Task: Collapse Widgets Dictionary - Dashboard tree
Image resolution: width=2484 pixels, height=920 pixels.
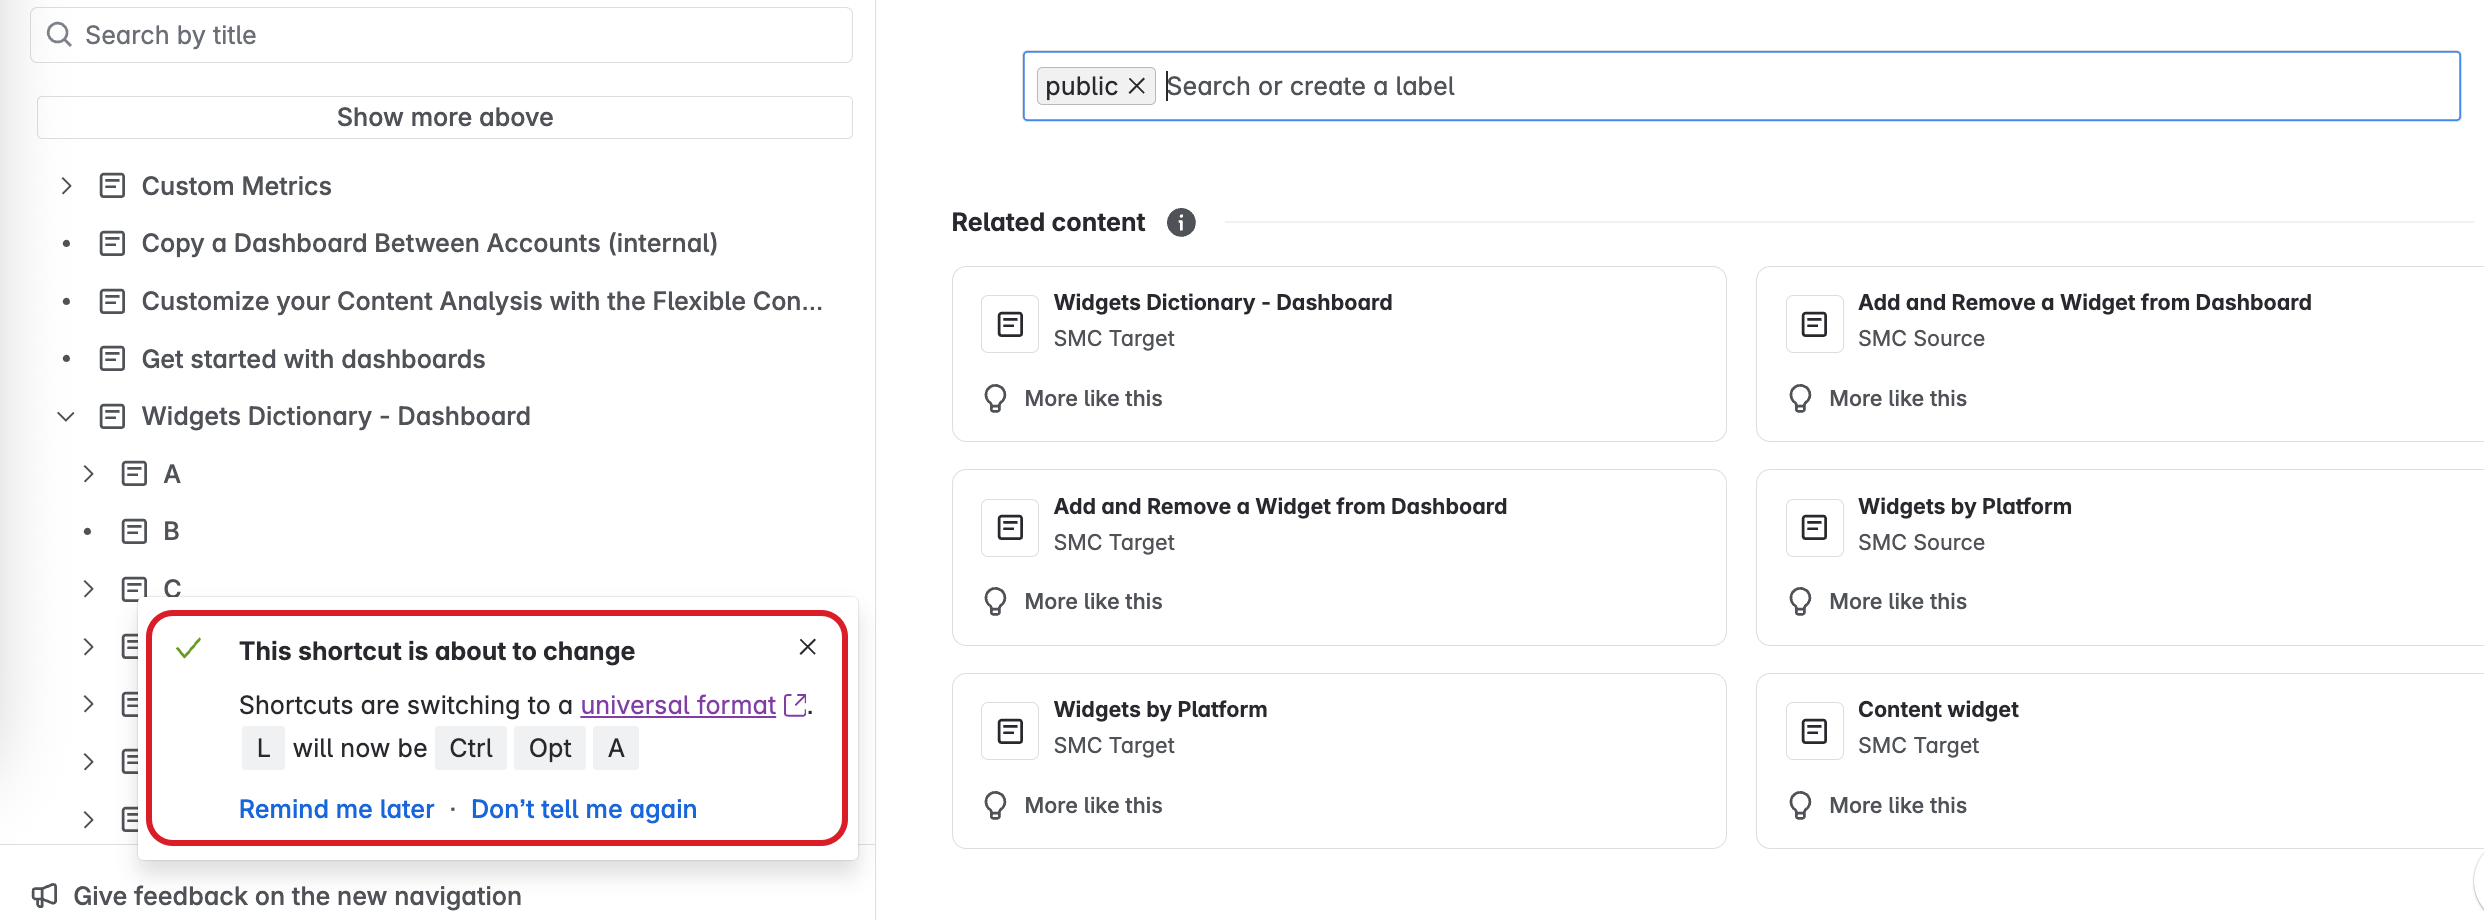Action: click(66, 416)
